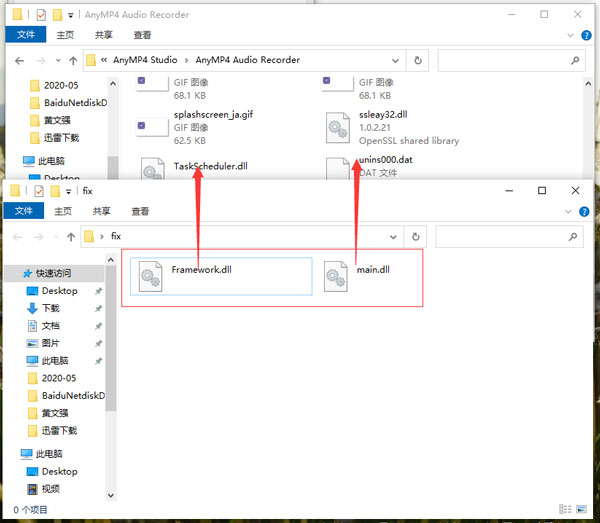
Task: Open 文件 menu in AnyMP4 Audio Recorder window
Action: coord(26,34)
